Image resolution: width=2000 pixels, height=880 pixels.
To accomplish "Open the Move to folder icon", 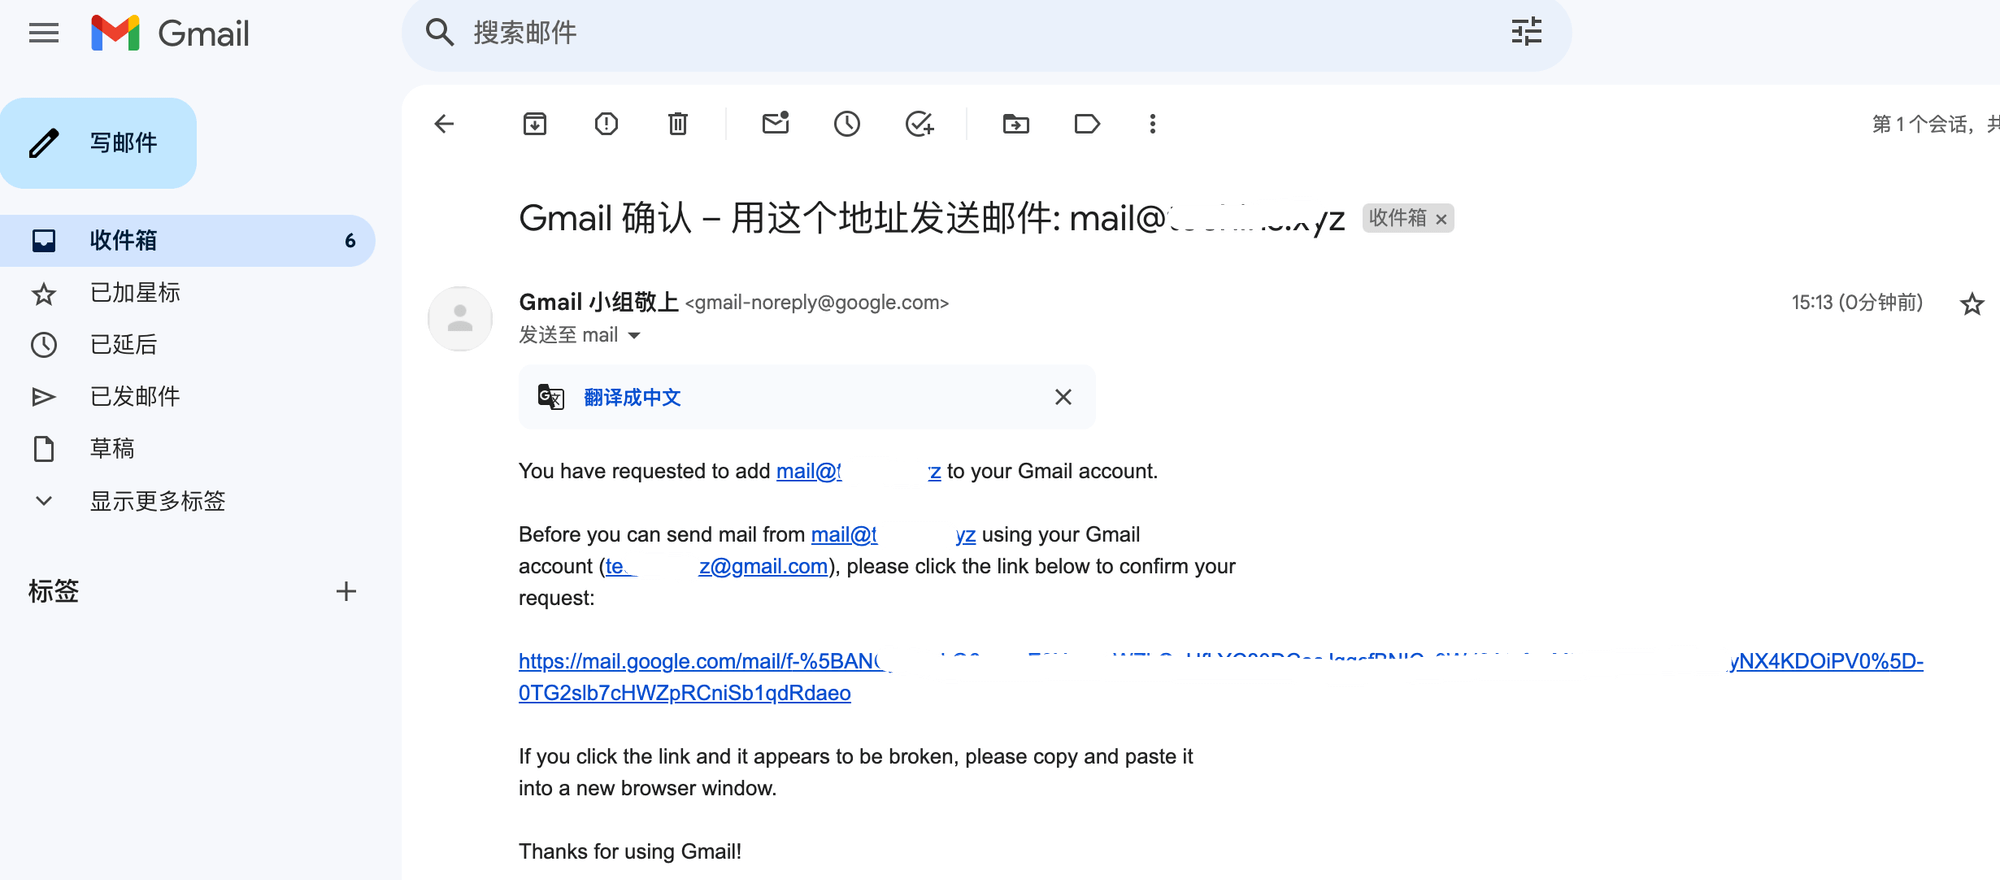I will pyautogui.click(x=1016, y=124).
